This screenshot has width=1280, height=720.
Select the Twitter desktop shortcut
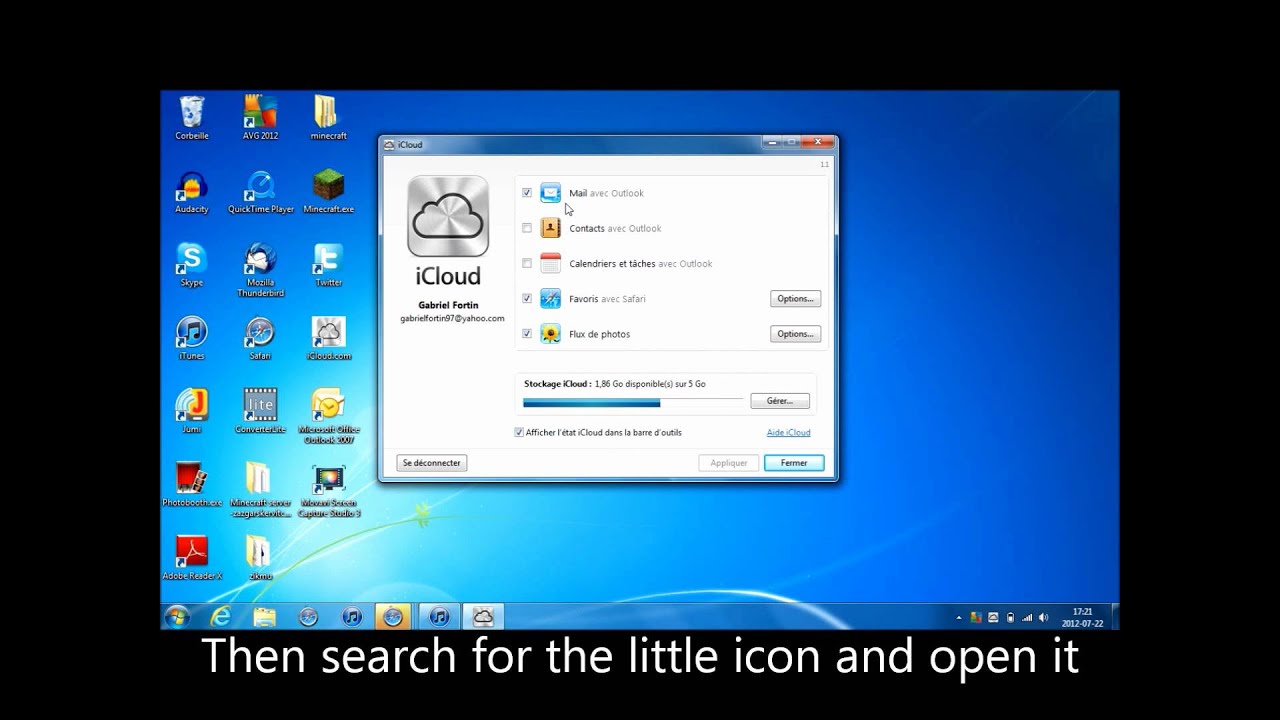point(328,264)
